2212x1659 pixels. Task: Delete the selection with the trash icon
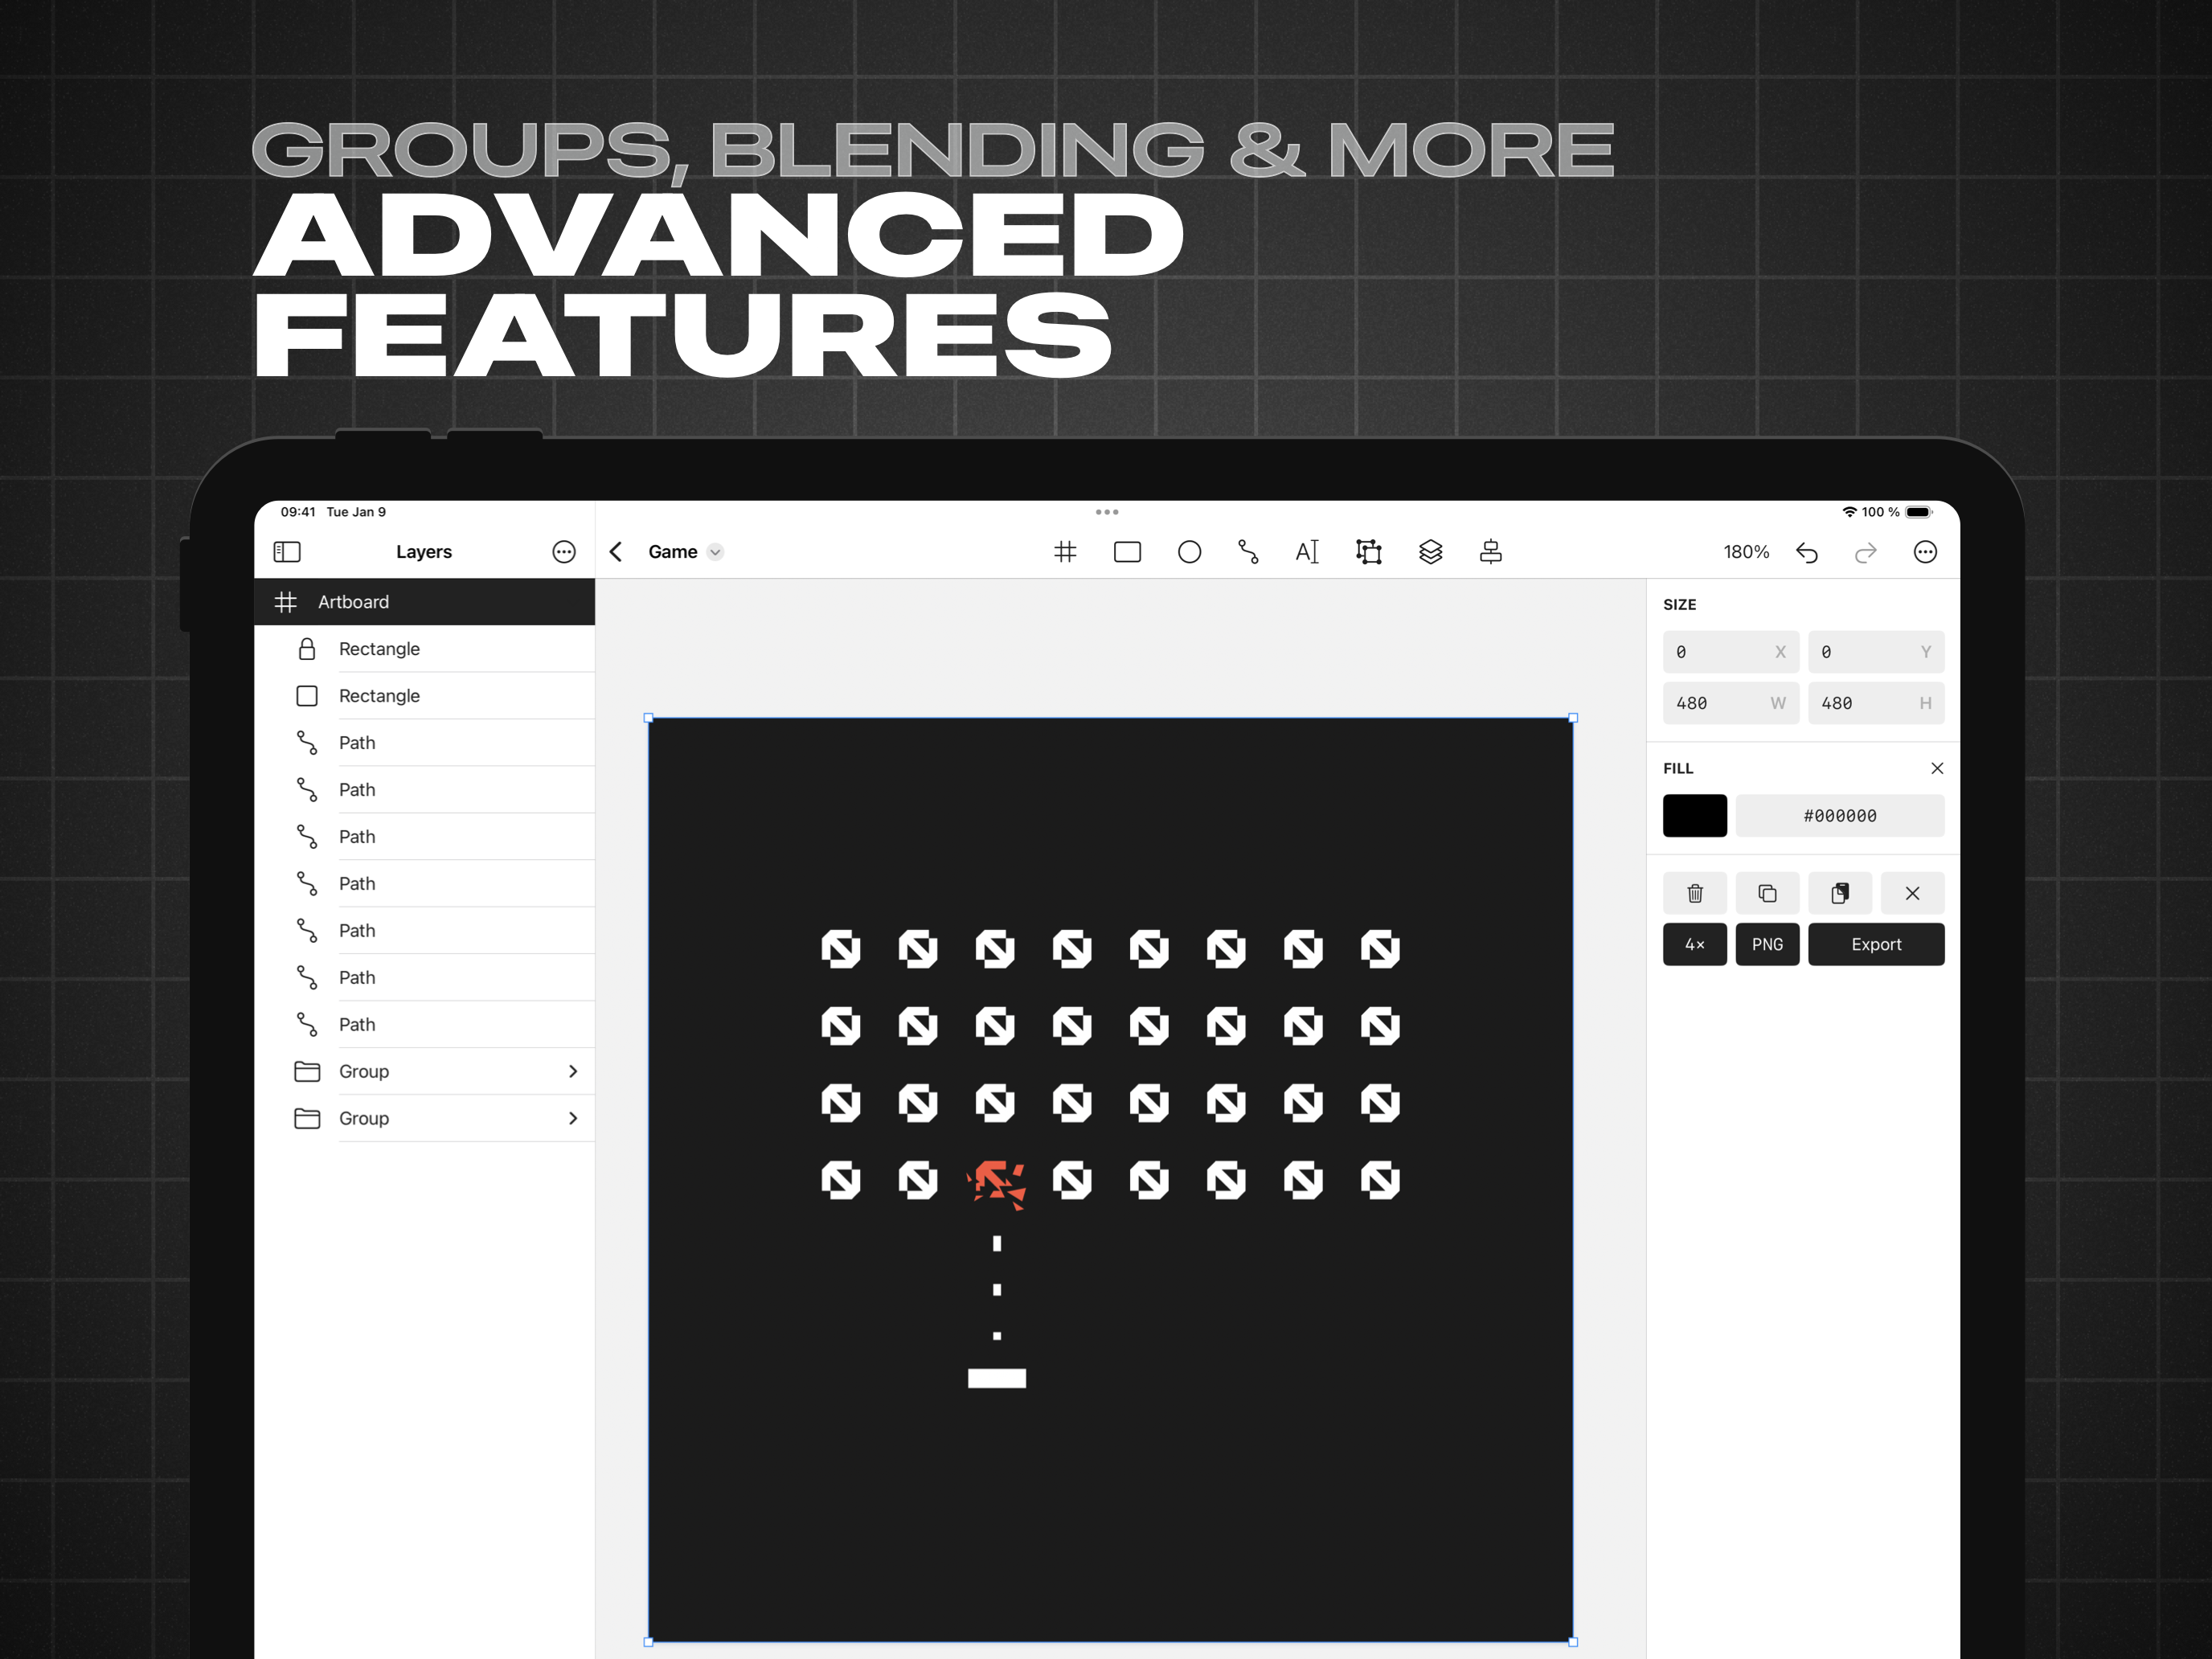(x=1694, y=893)
